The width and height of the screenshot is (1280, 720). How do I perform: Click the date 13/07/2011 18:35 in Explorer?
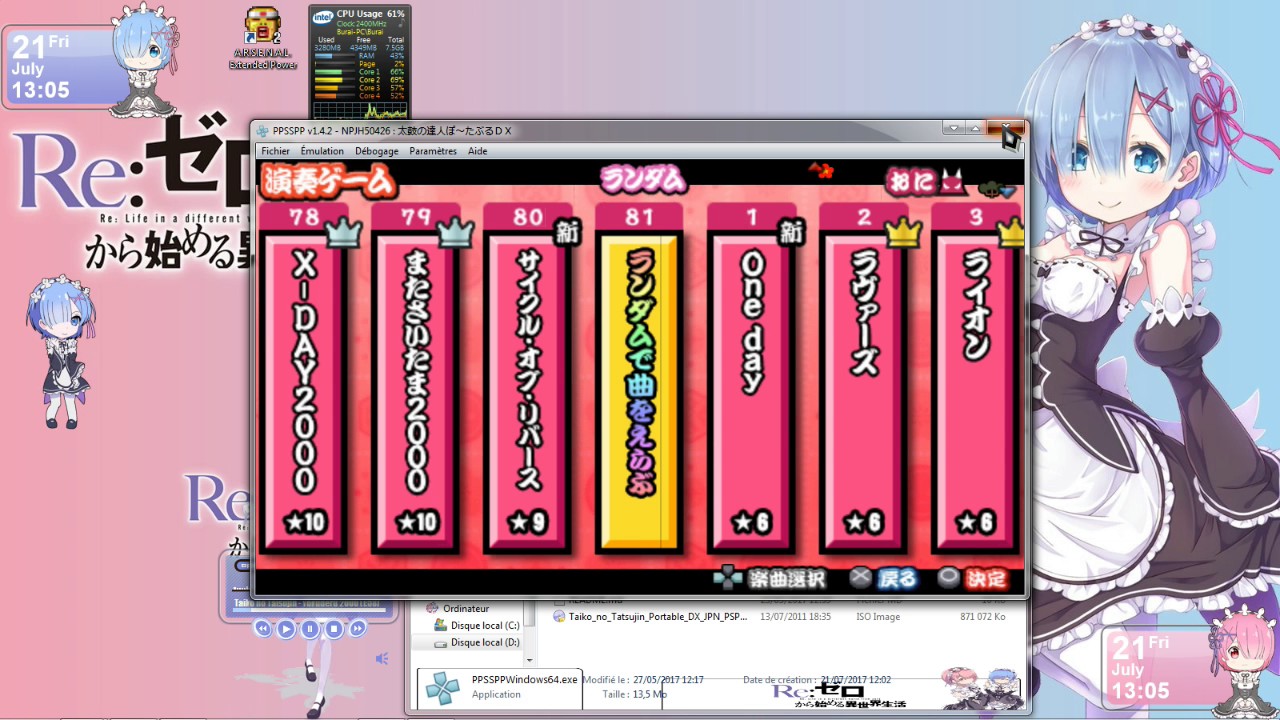click(x=795, y=617)
